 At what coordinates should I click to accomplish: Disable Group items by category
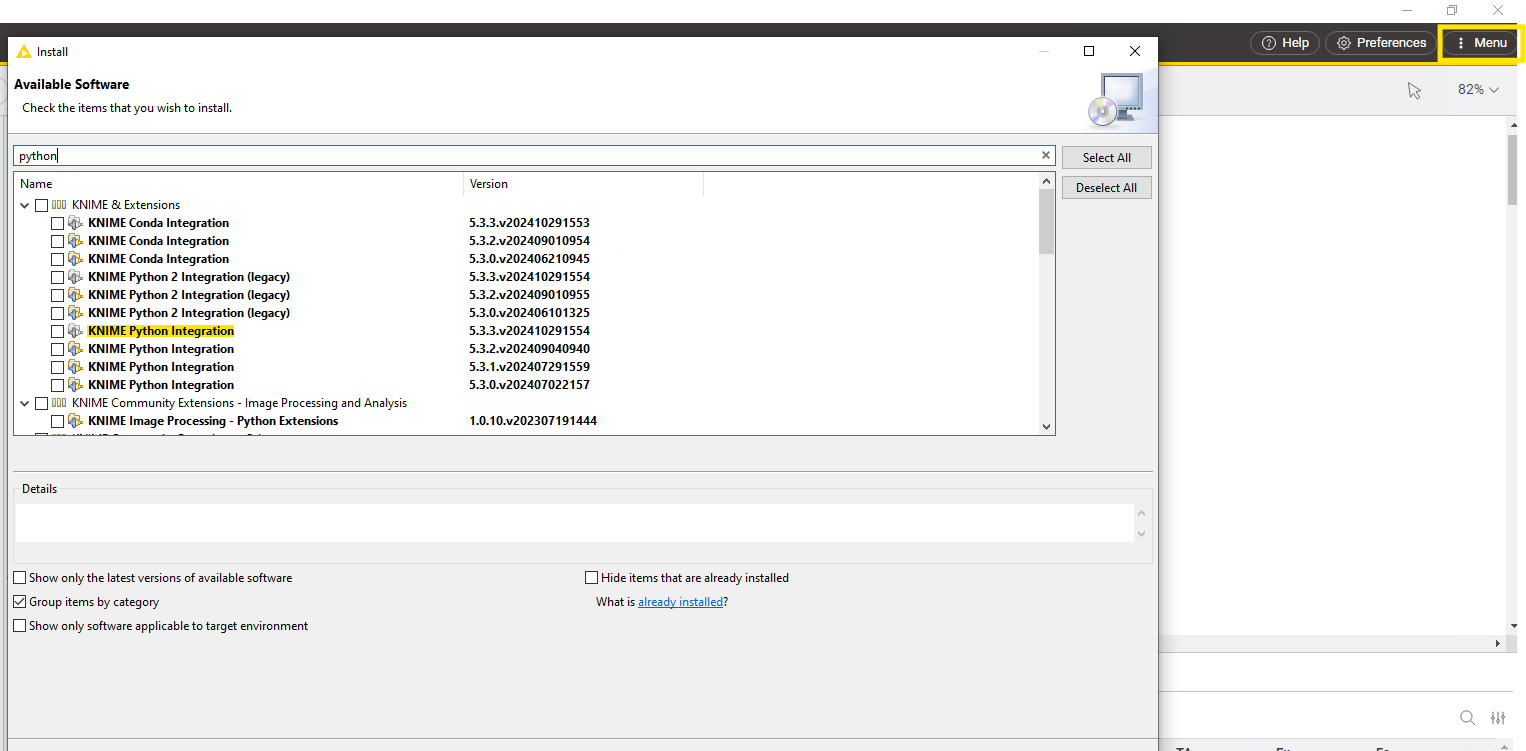[x=20, y=602]
